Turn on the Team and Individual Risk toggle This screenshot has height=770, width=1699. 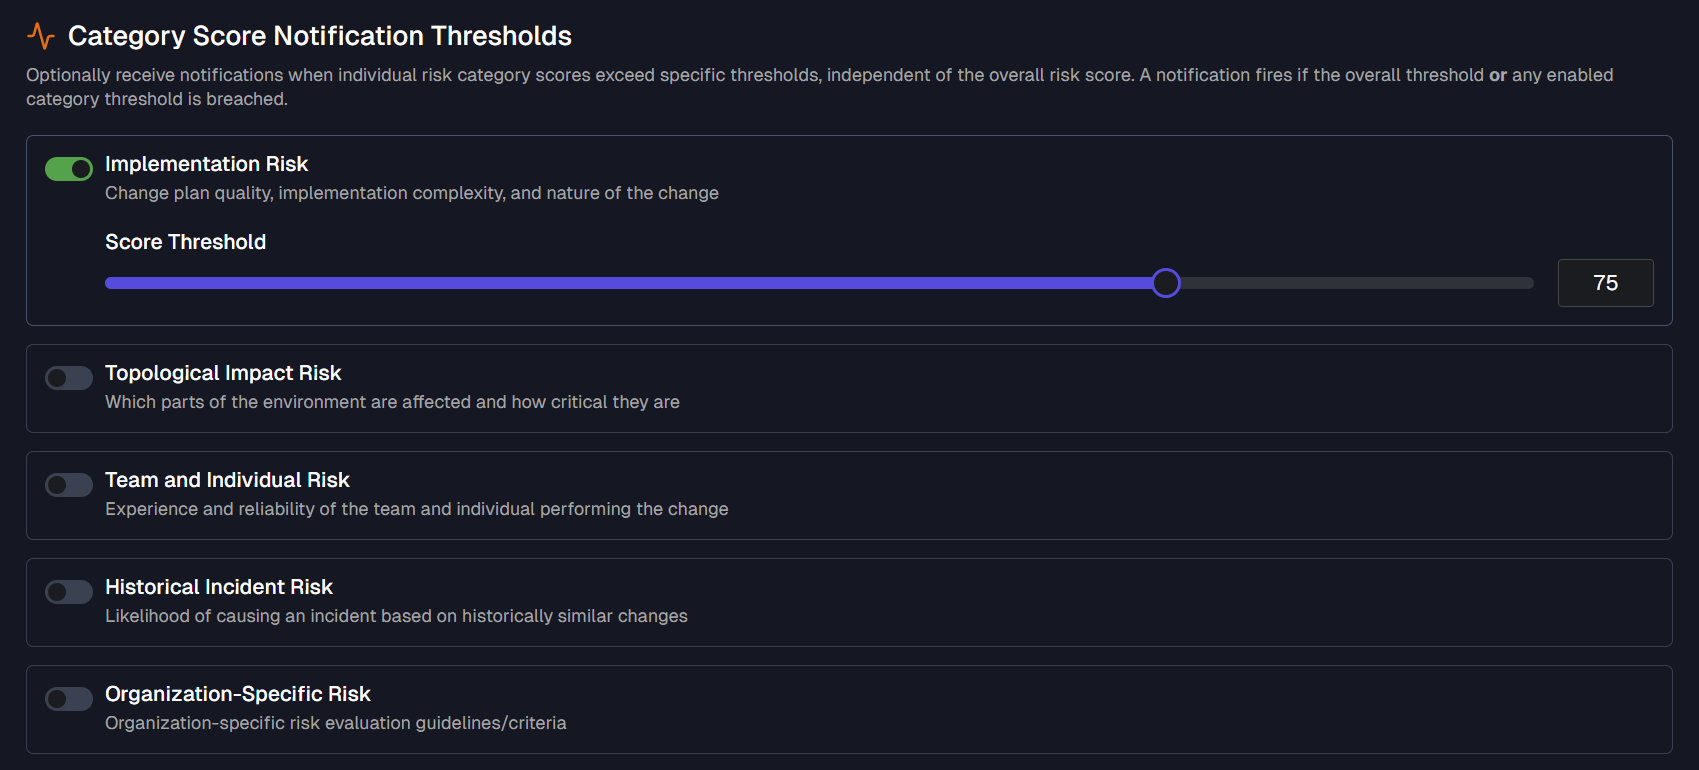tap(68, 484)
